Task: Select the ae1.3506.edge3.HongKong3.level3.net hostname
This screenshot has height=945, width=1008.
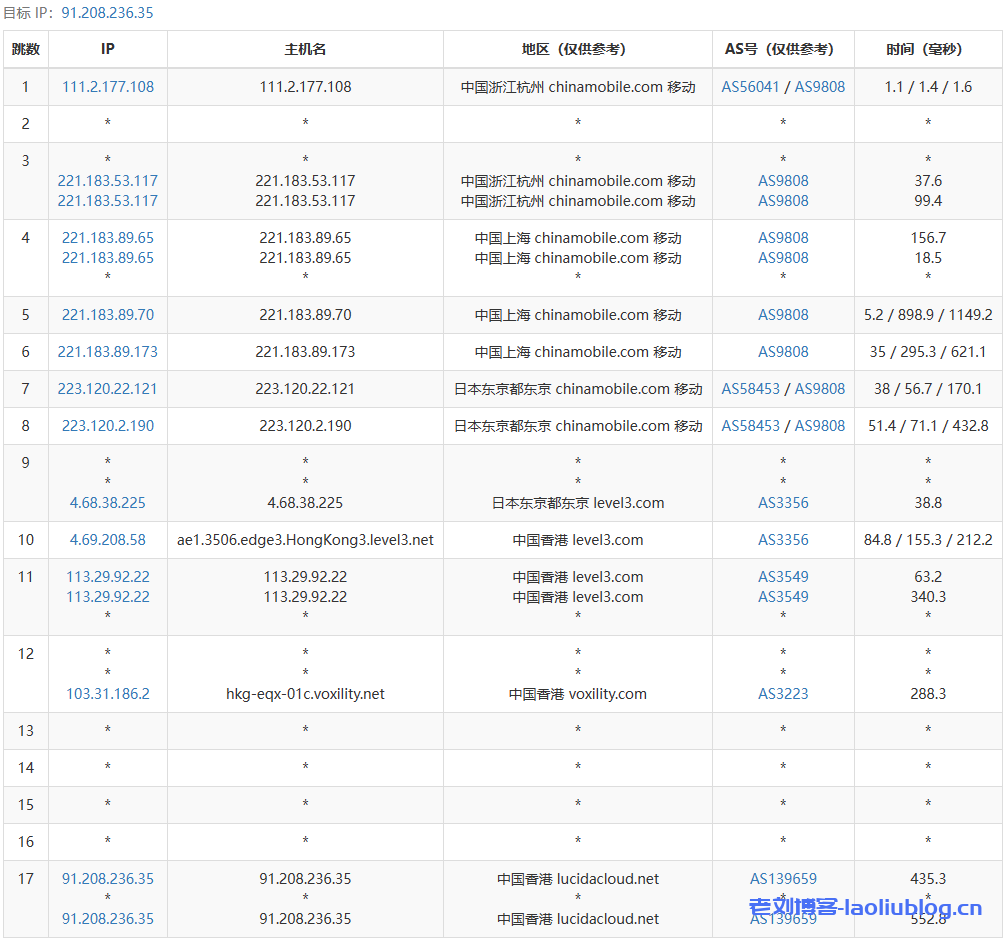Action: (x=305, y=540)
